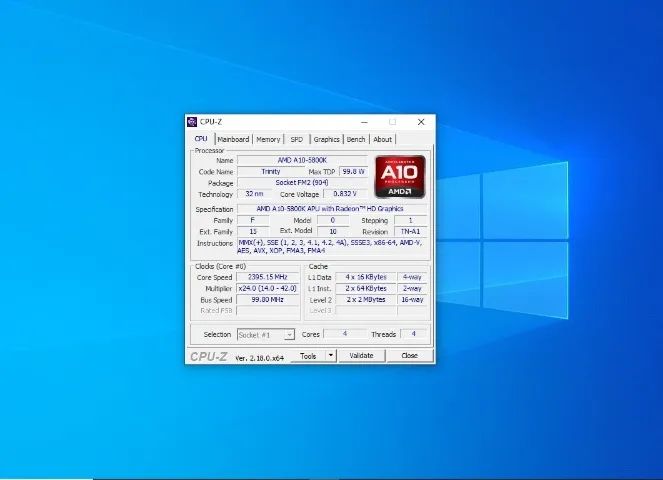The width and height of the screenshot is (663, 480).
Task: Click the Package value Socket FM2 (904)
Action: click(302, 183)
